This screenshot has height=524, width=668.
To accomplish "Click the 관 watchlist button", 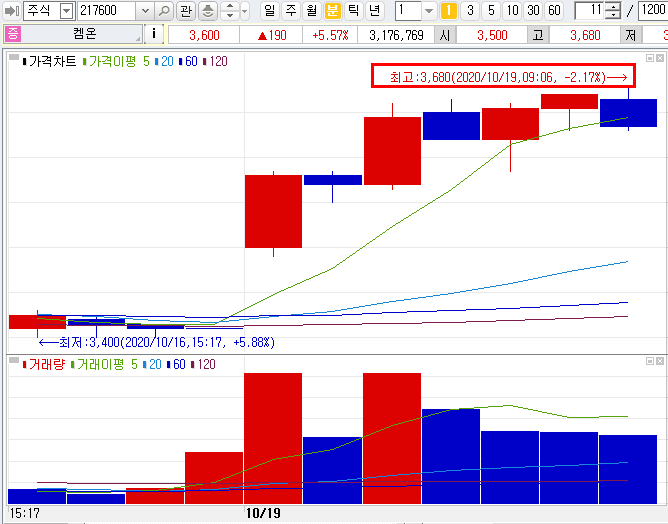I will pos(186,11).
